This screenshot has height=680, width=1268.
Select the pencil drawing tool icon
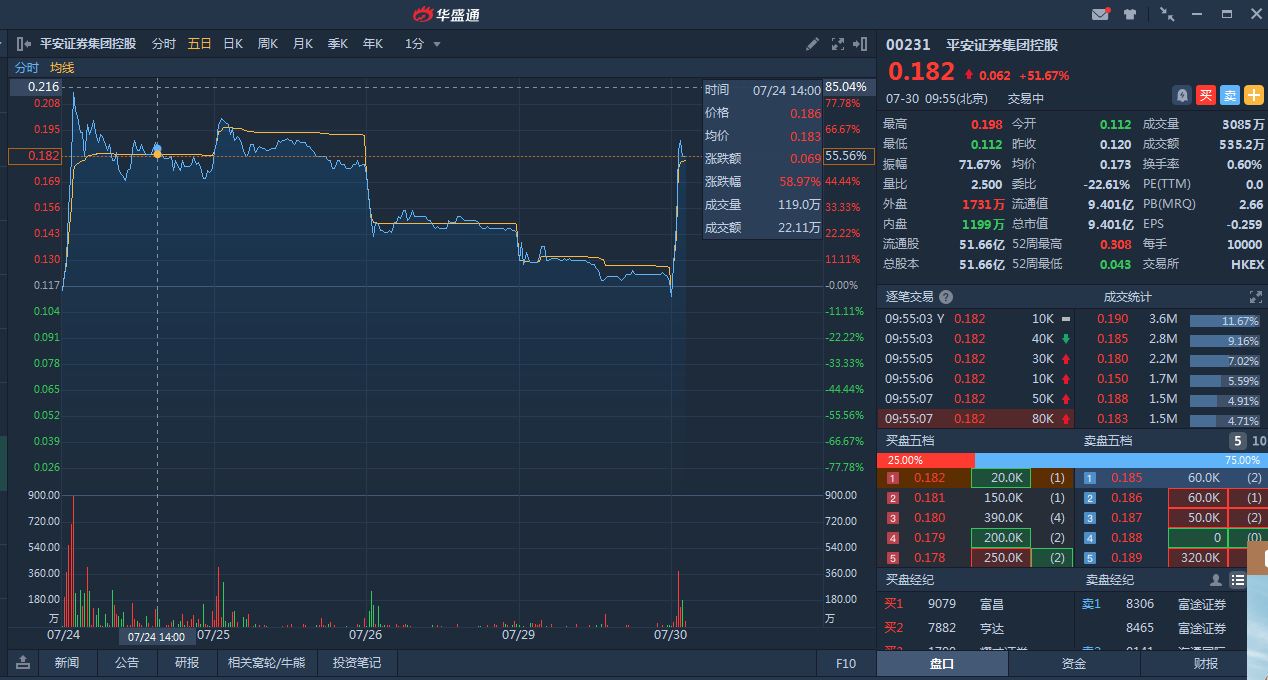click(813, 44)
